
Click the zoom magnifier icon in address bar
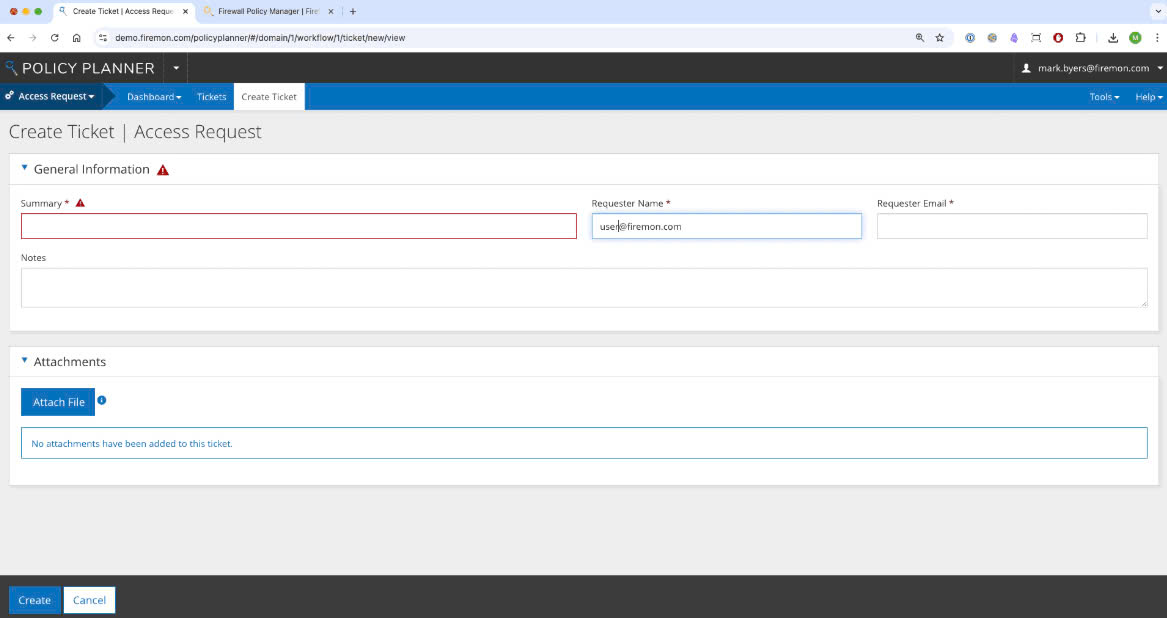919,38
